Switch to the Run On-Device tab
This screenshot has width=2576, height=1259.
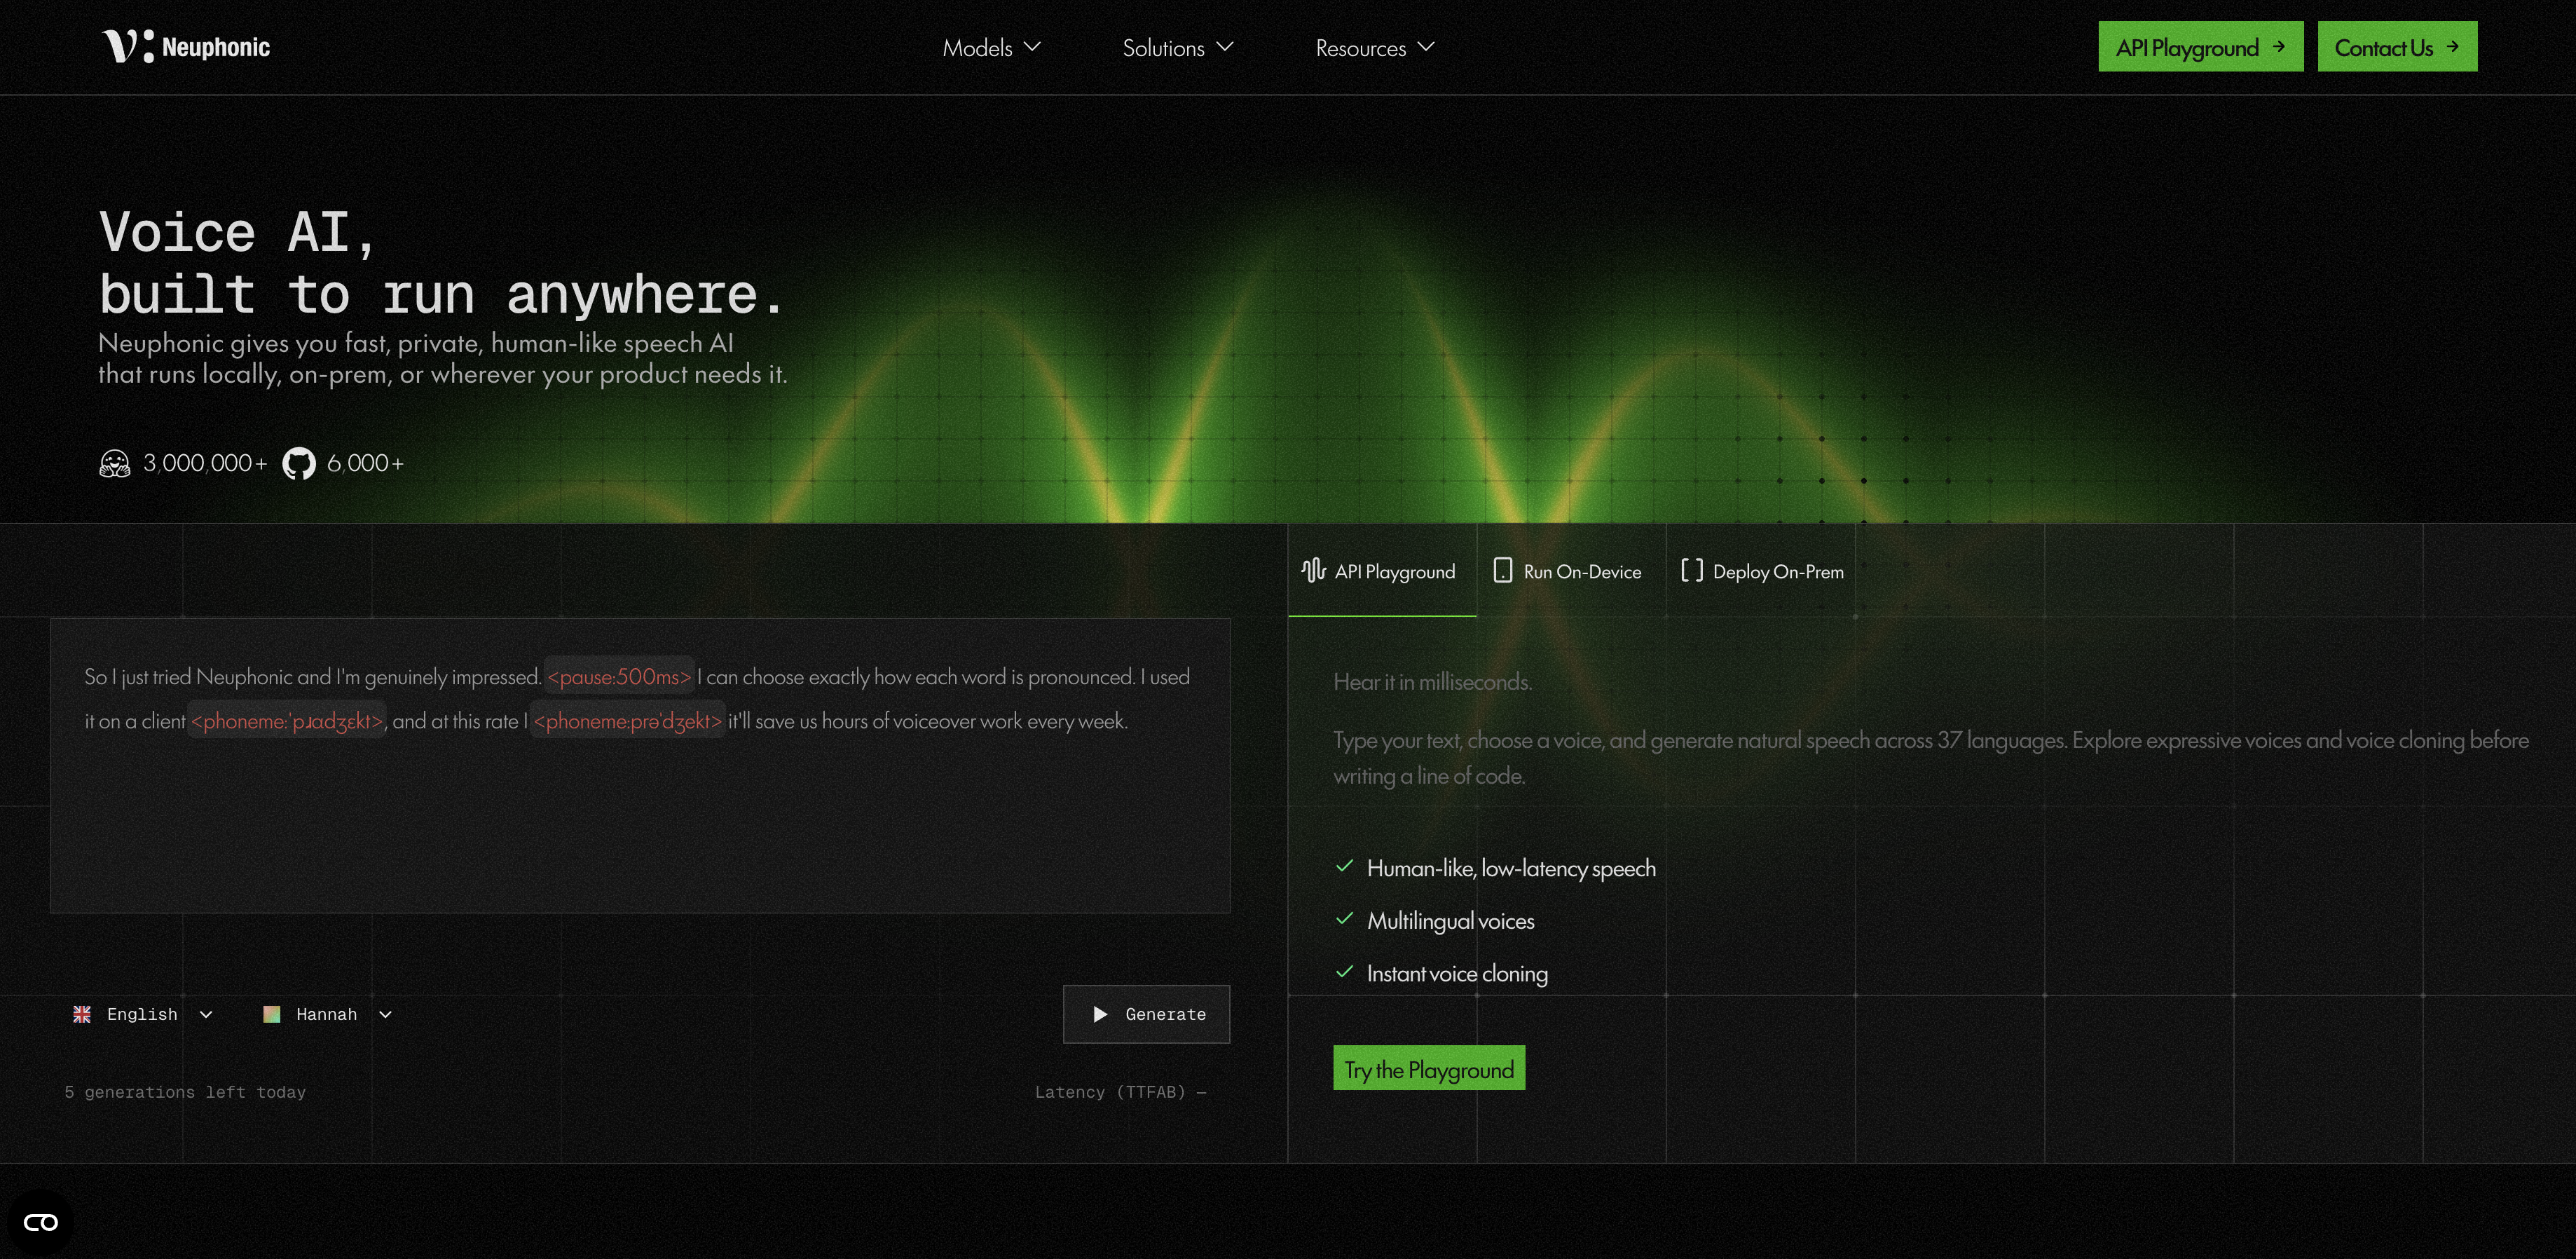coord(1570,571)
